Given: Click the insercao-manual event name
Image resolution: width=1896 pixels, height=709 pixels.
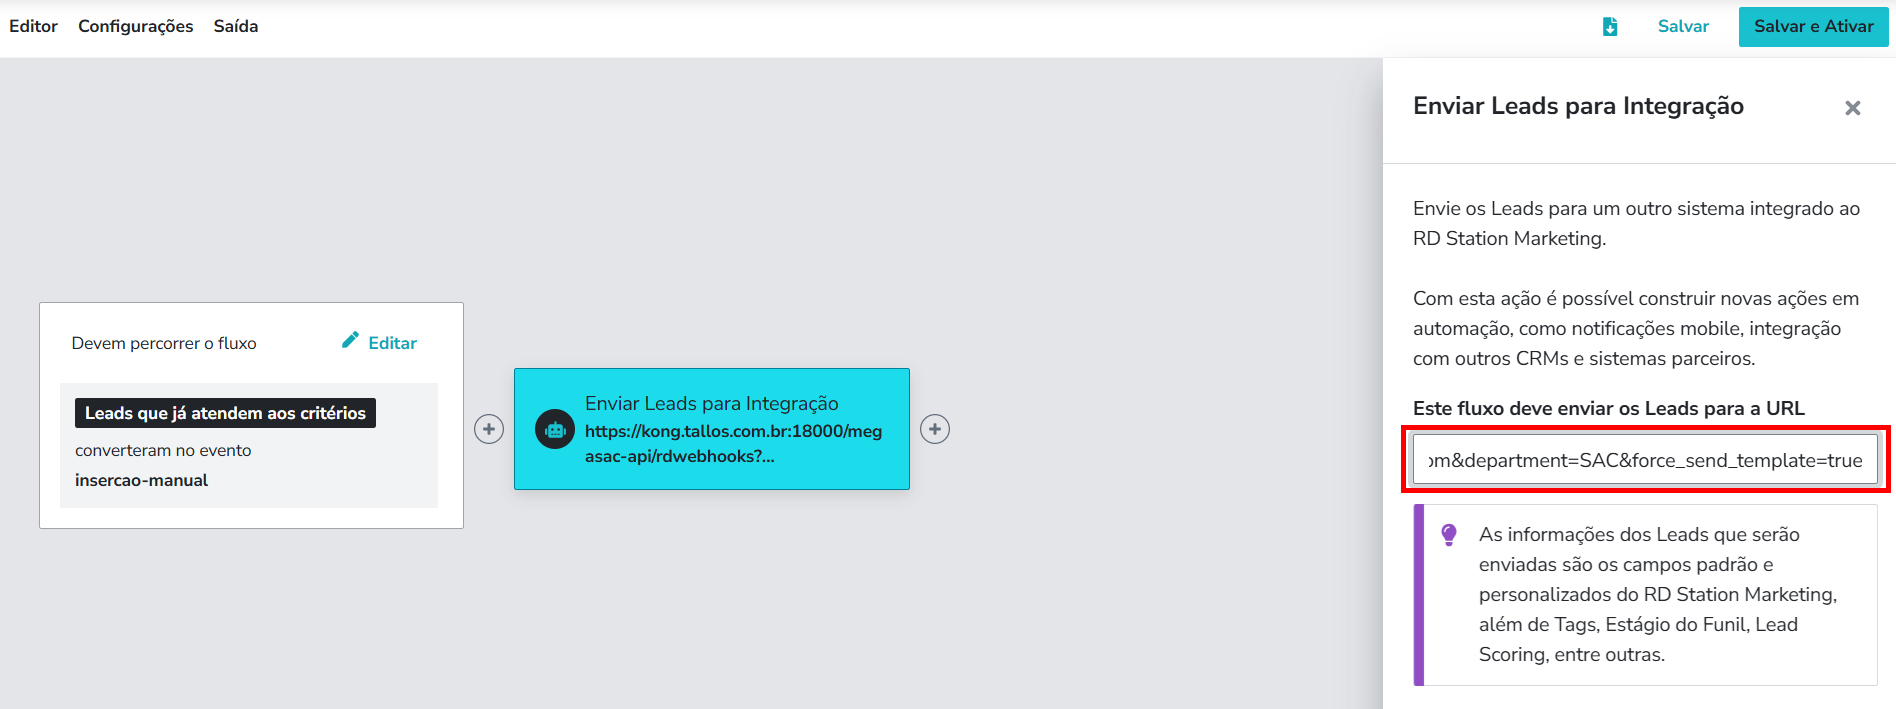Looking at the screenshot, I should [141, 480].
